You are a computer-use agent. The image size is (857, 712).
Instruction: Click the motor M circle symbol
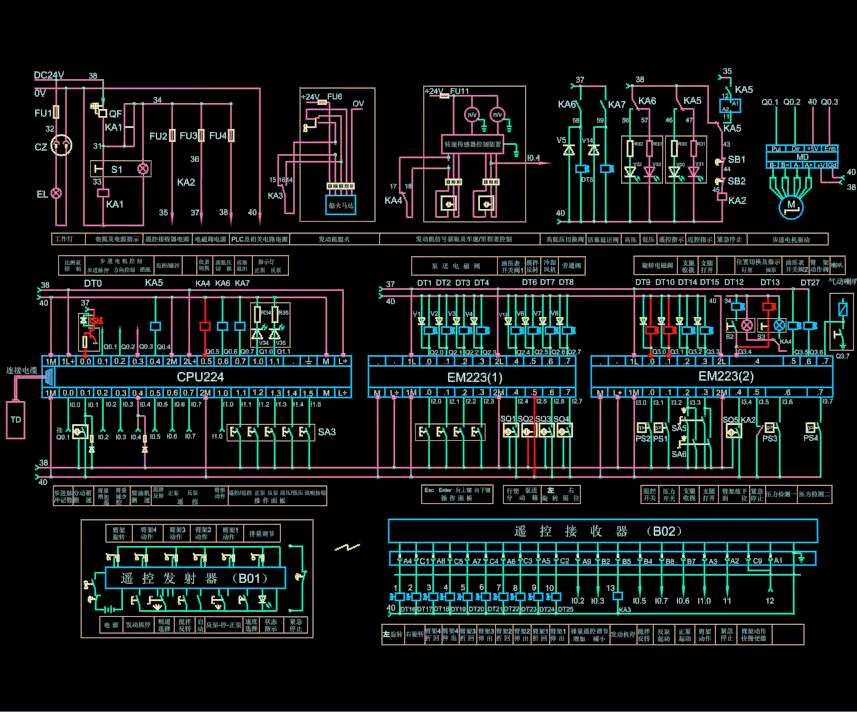click(x=791, y=207)
